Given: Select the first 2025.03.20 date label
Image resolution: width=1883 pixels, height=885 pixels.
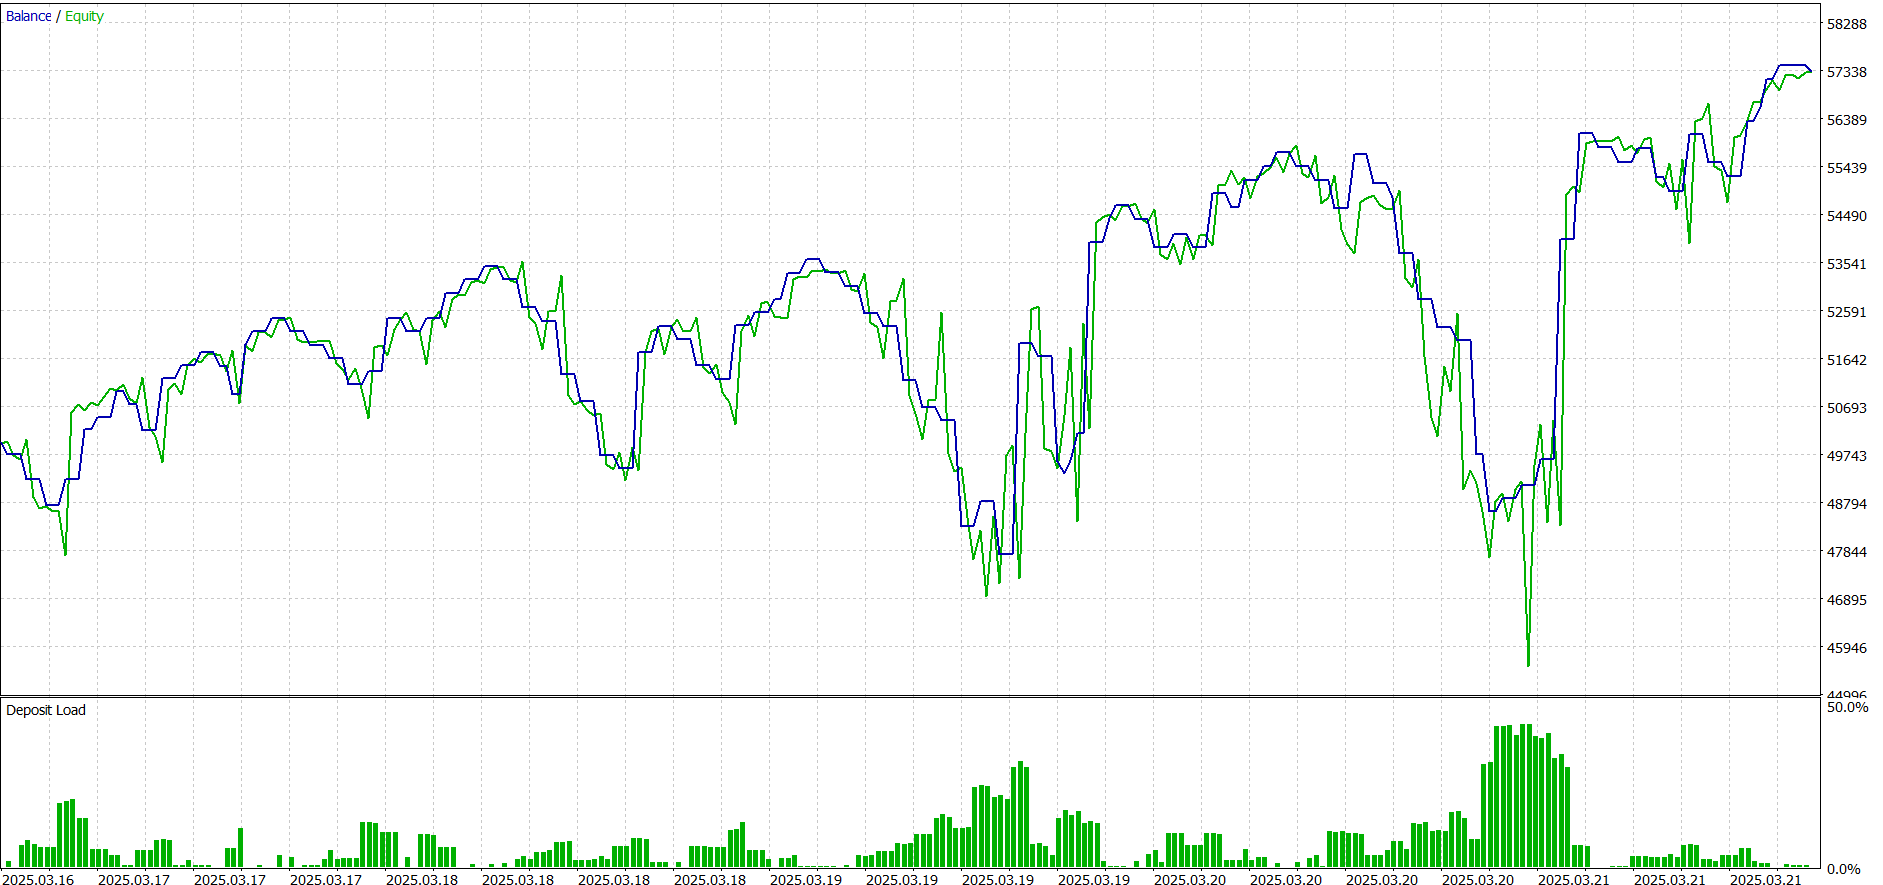Looking at the screenshot, I should 1189,880.
